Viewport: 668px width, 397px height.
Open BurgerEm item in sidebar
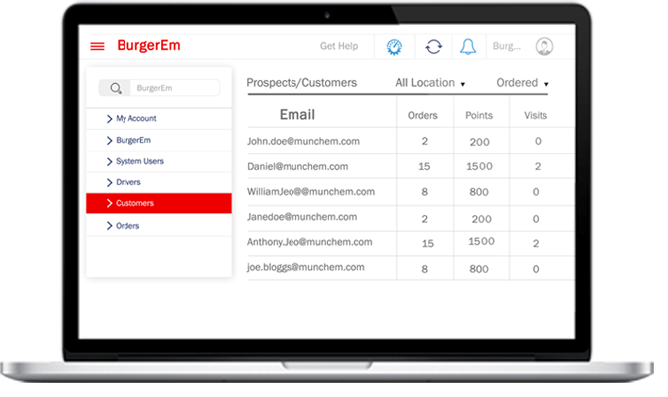tap(159, 140)
